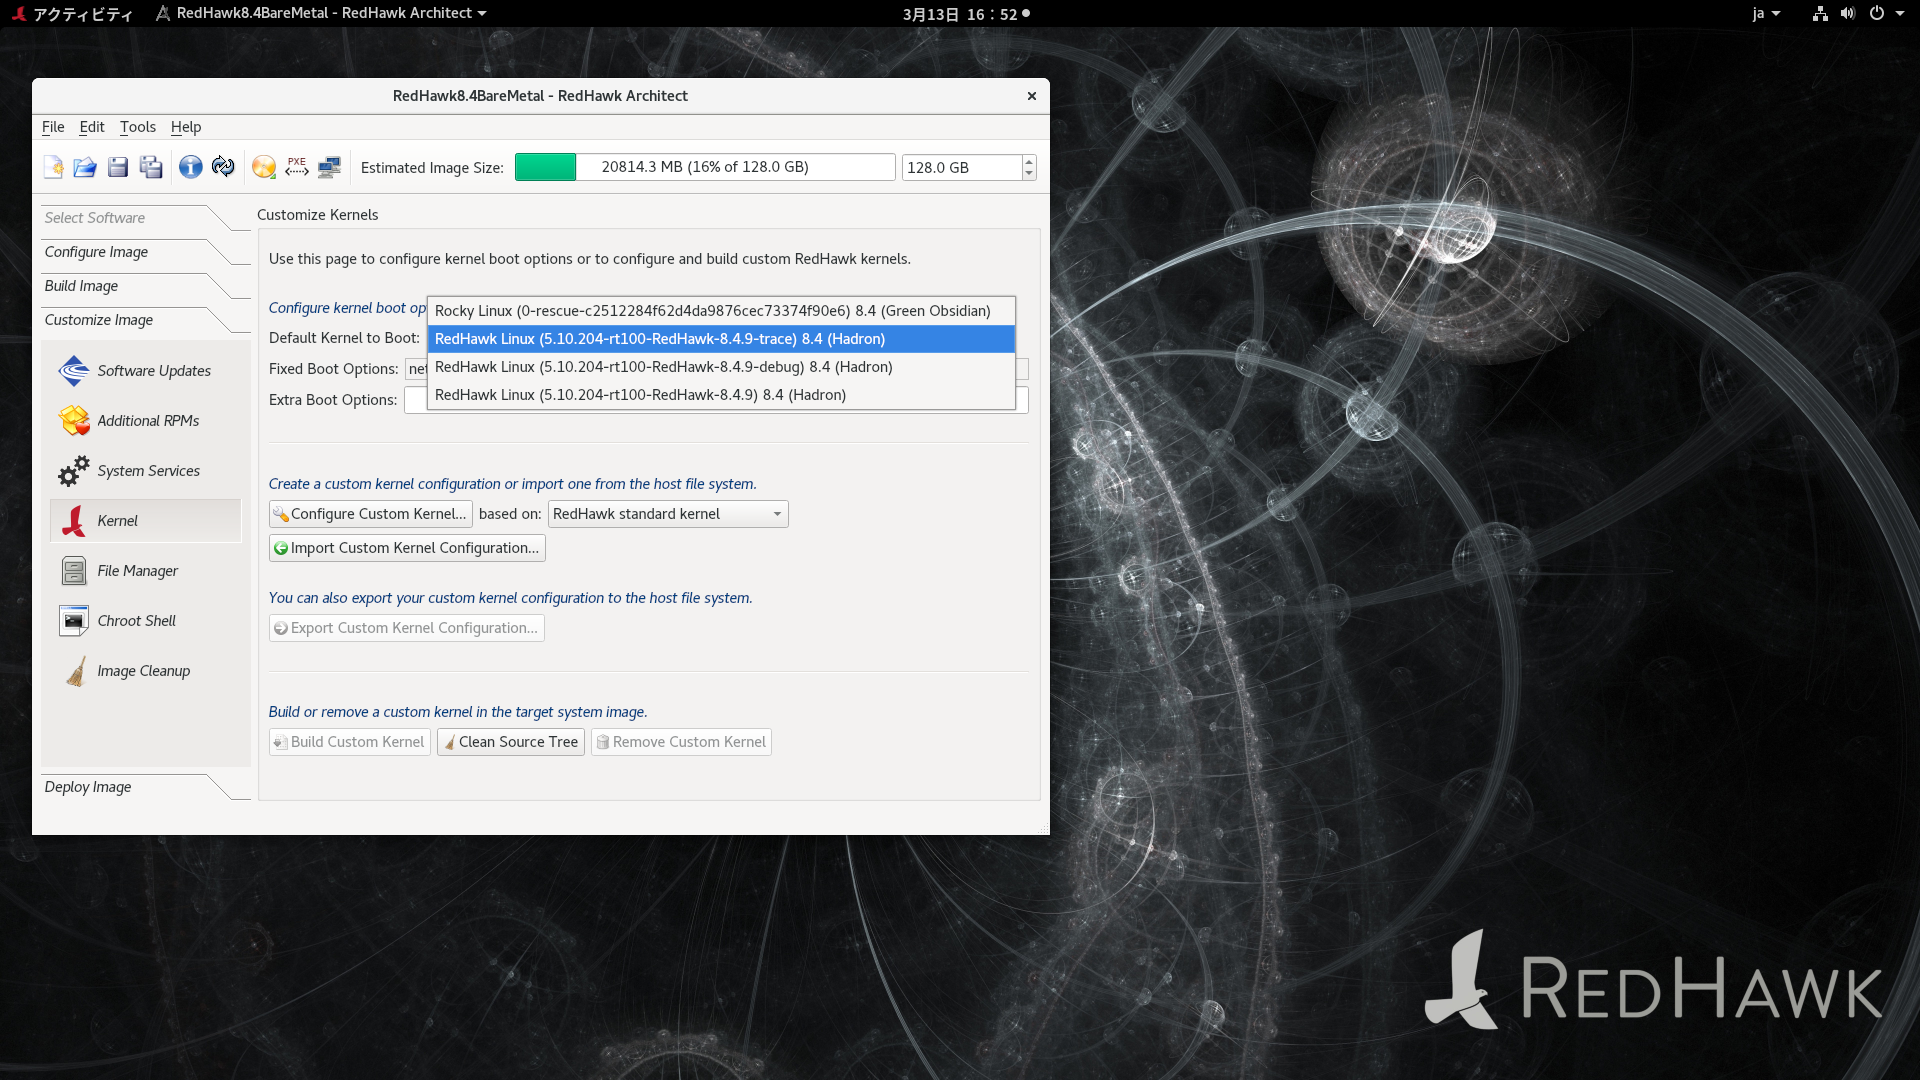Open RedHawk Architect app menu in top bar
1920x1080 pixels.
point(321,14)
